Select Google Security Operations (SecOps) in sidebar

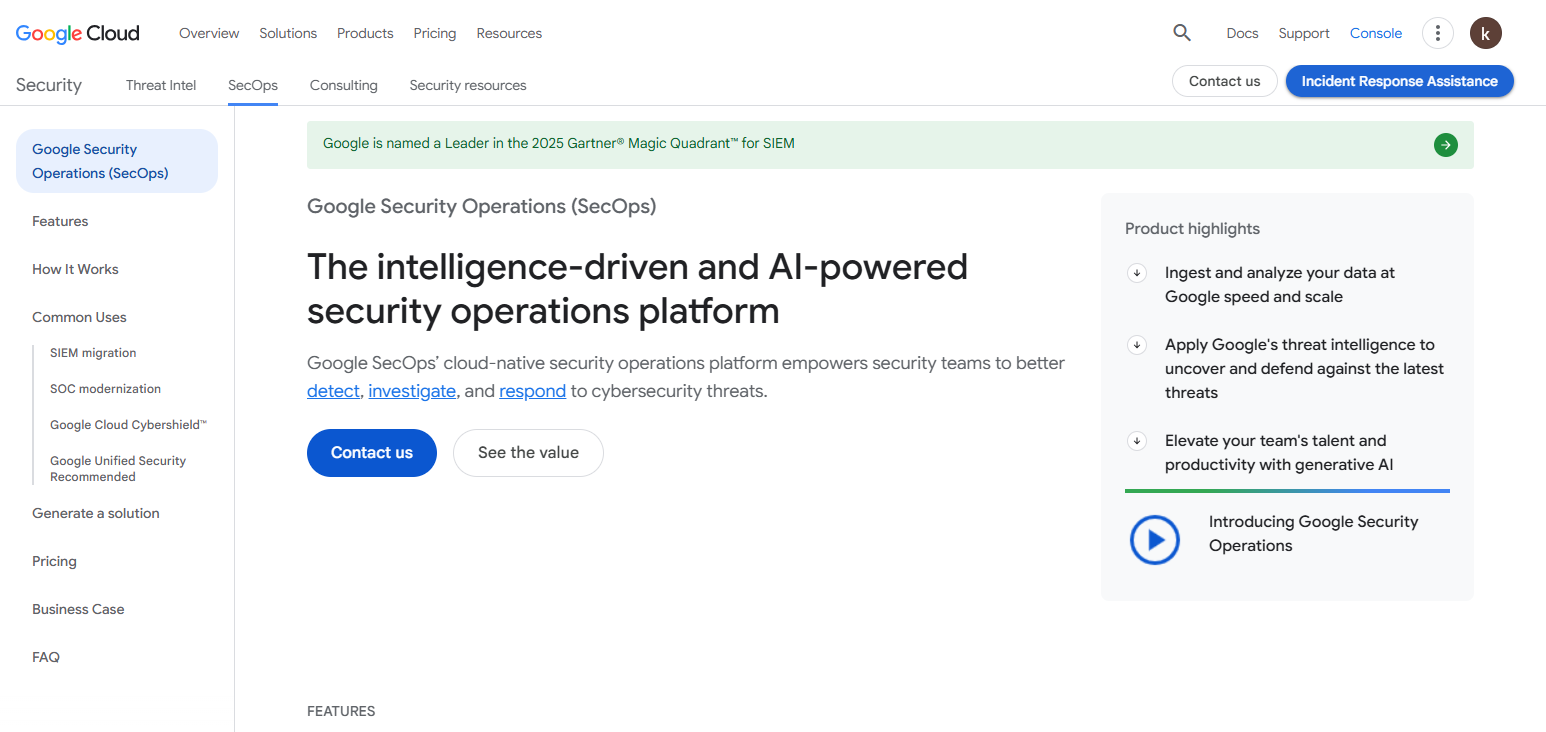(117, 161)
